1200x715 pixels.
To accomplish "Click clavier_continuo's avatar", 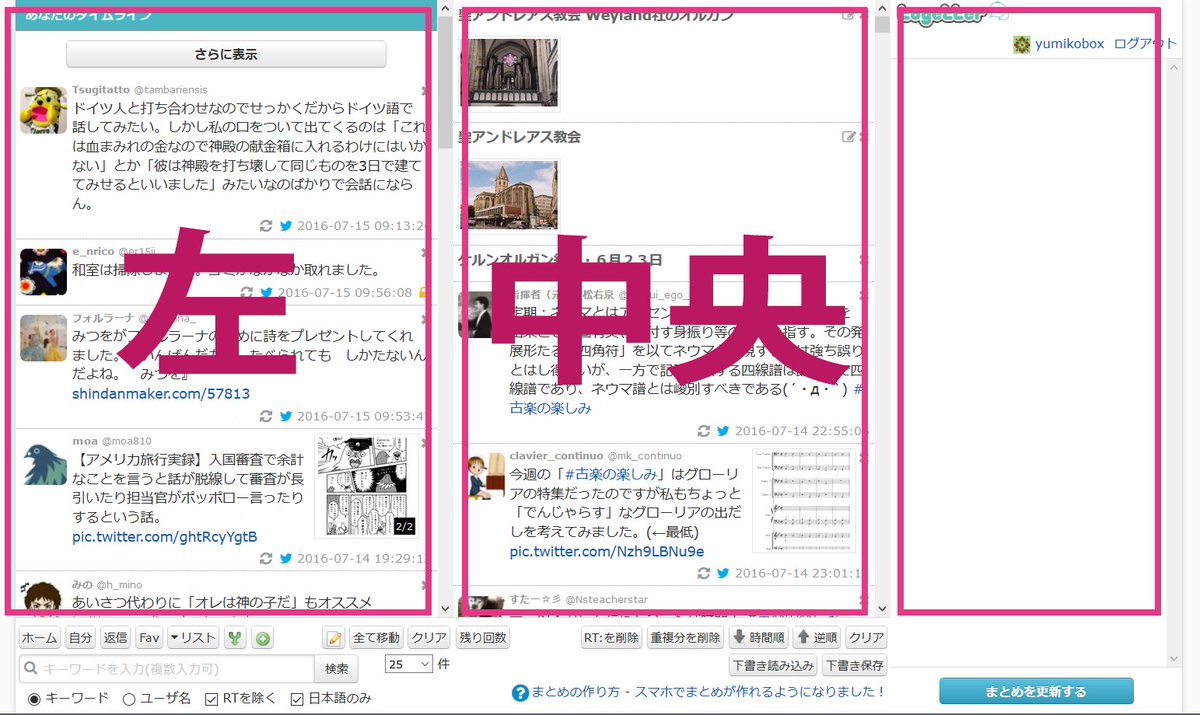I will point(486,477).
